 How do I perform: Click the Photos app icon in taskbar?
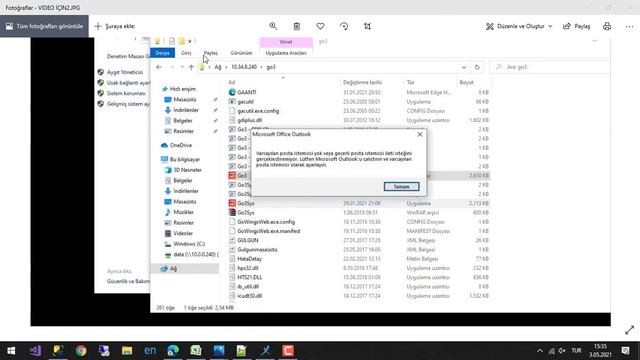click(219, 351)
